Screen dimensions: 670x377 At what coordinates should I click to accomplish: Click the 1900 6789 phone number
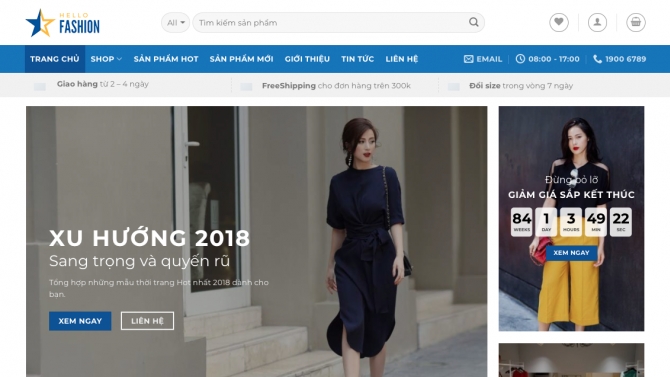(626, 59)
